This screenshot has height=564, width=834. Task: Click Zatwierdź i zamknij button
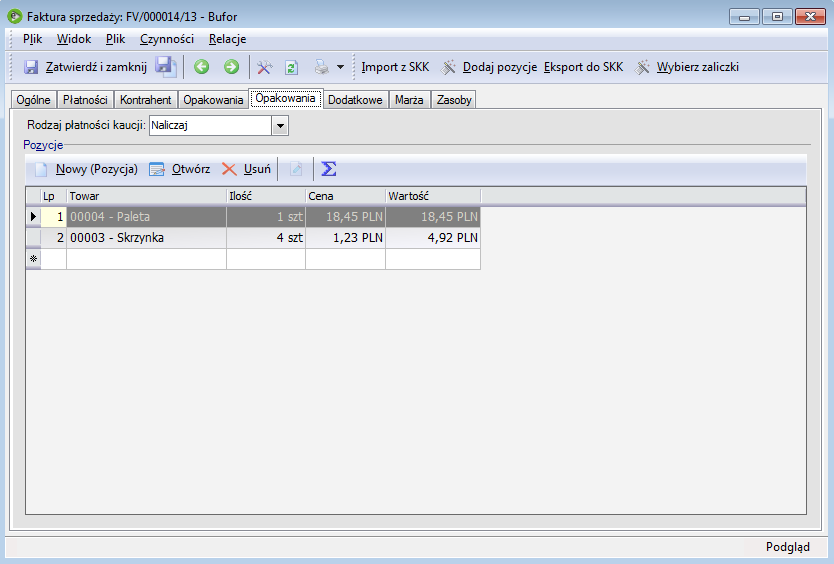[96, 67]
